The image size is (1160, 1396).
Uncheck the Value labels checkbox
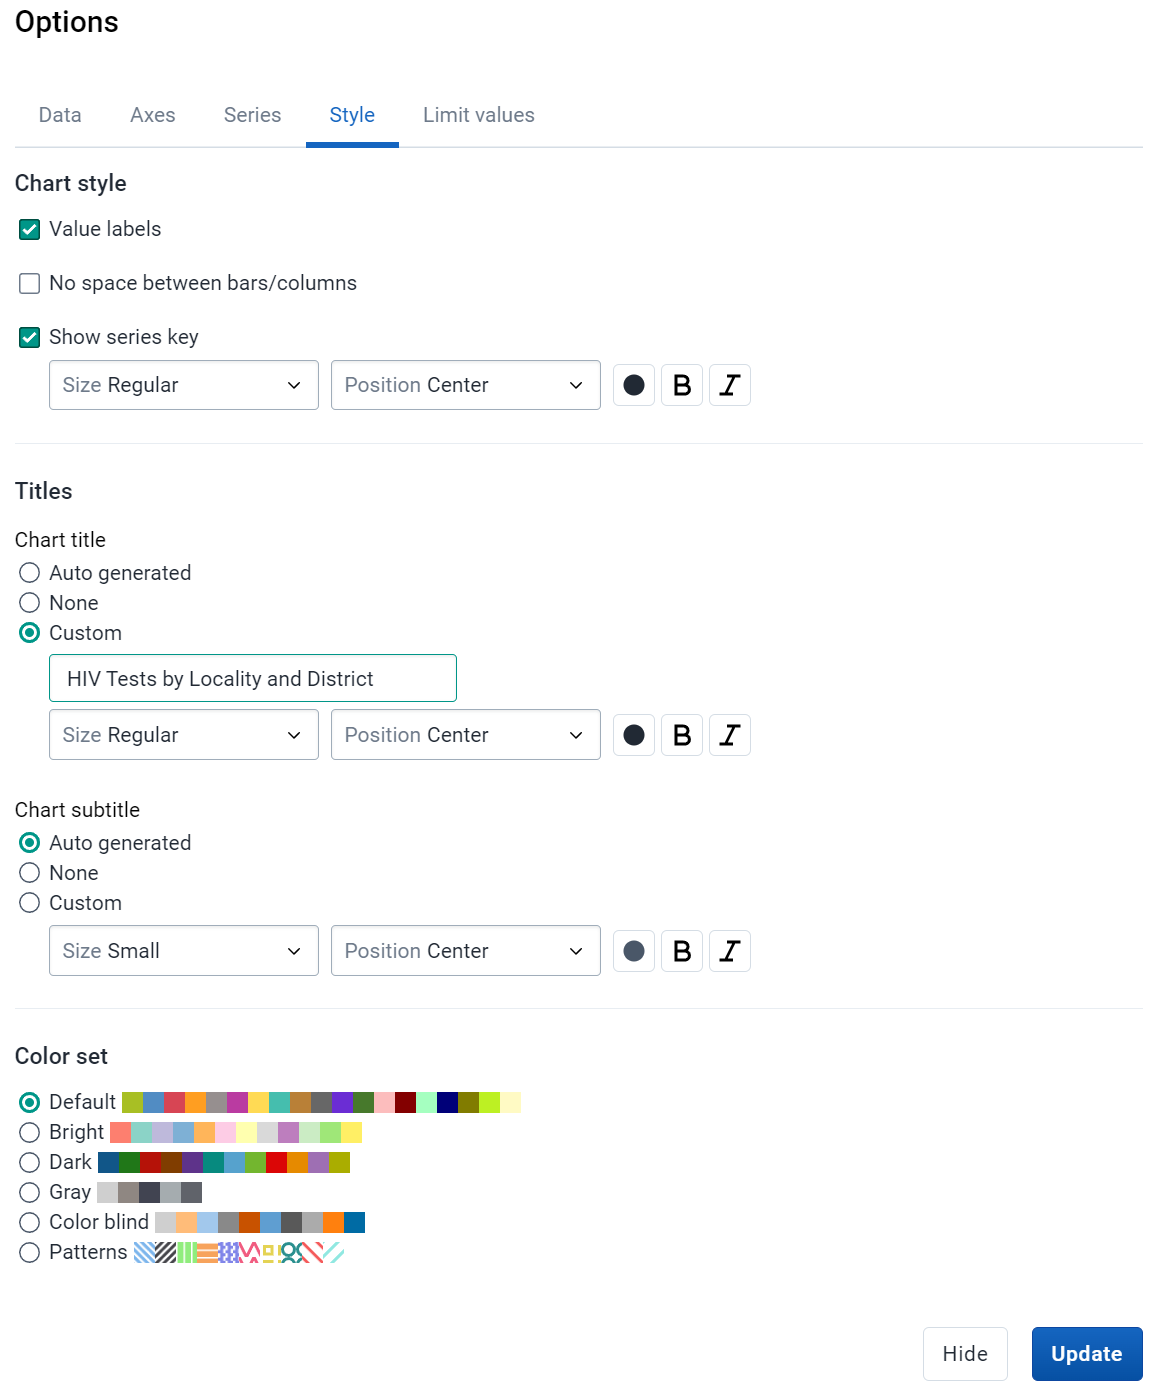point(30,229)
